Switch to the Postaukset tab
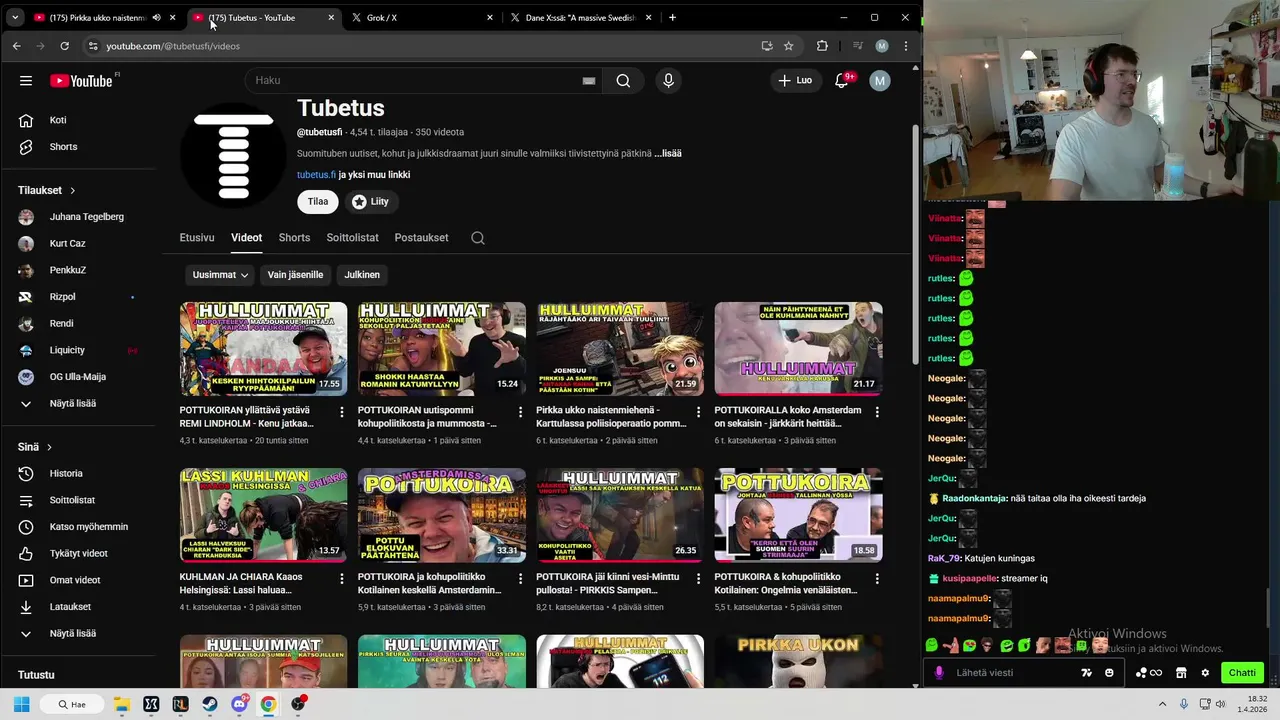The image size is (1280, 720). pos(421,238)
